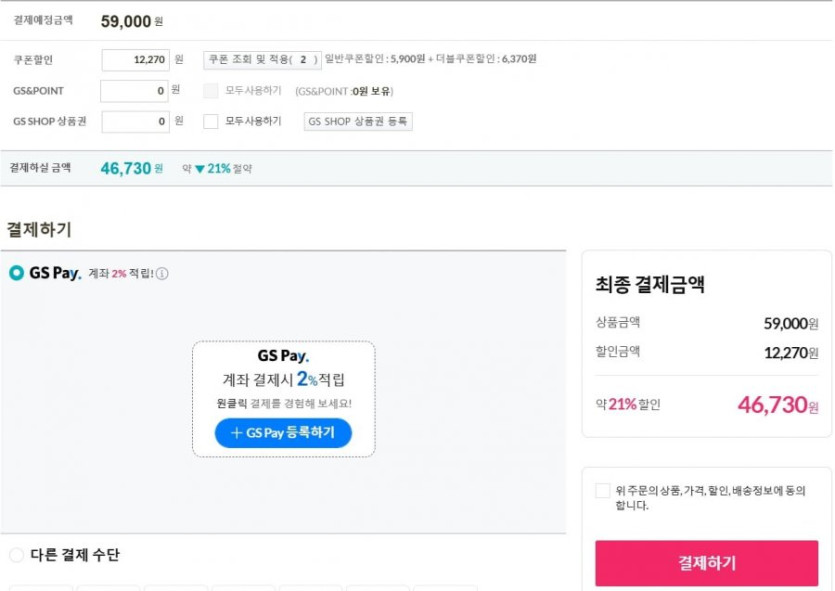
Task: Tick the order info agreement checkbox
Action: 602,491
